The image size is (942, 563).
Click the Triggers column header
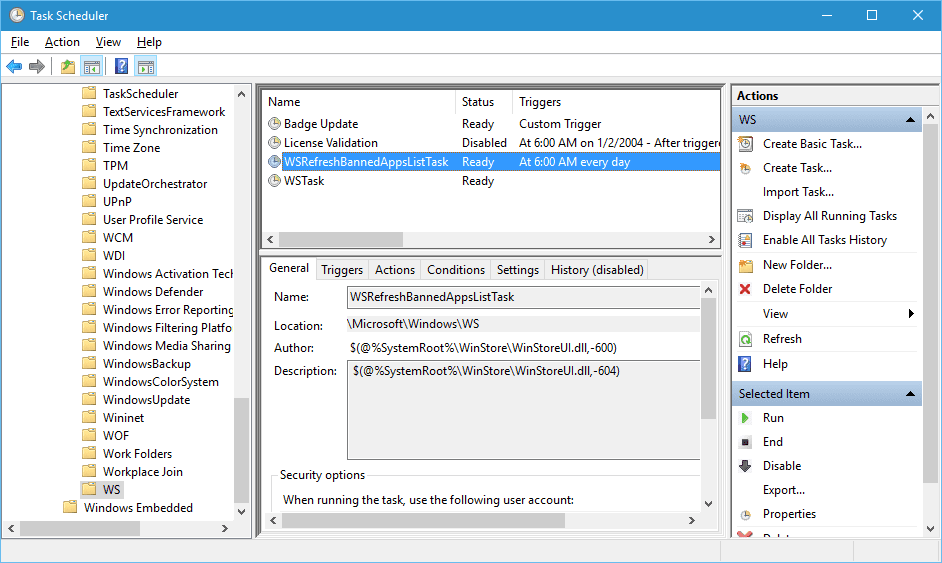click(x=616, y=102)
